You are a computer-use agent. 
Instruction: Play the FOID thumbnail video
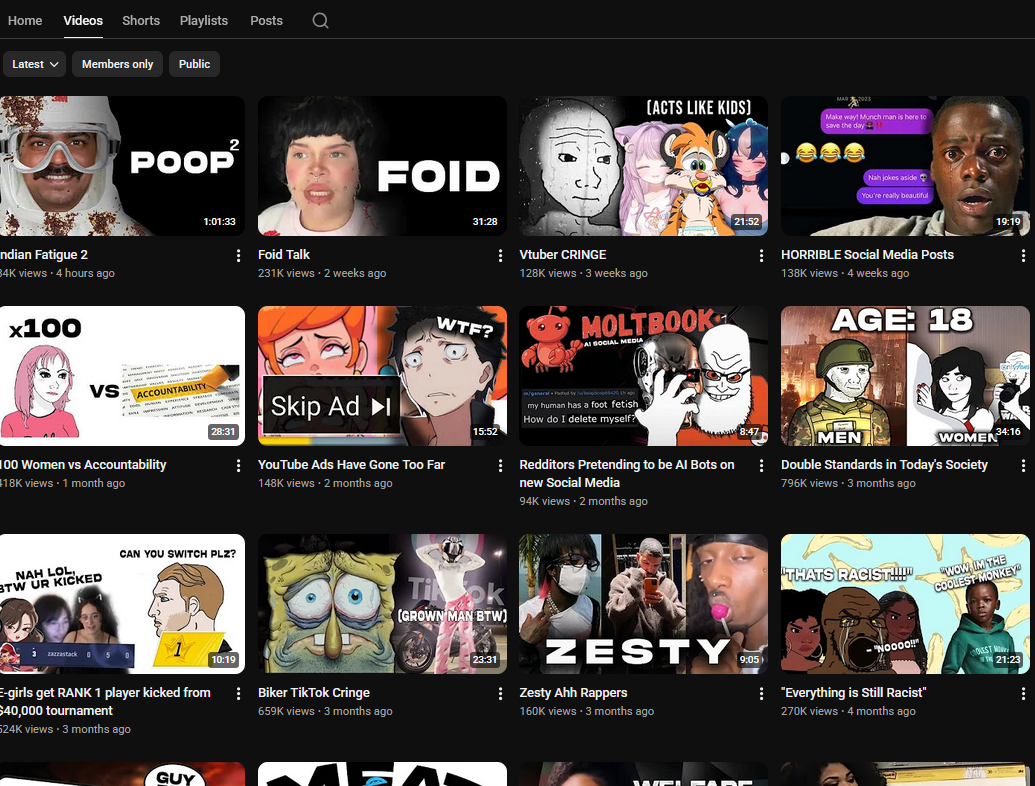382,166
